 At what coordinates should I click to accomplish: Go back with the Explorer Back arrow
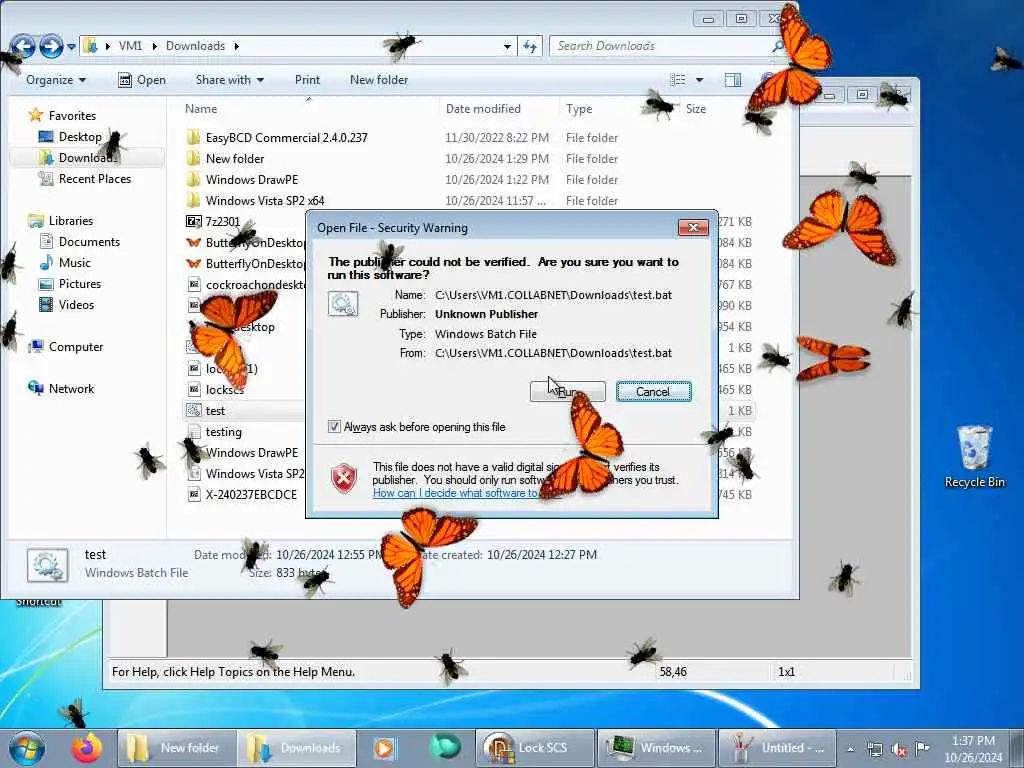24,46
